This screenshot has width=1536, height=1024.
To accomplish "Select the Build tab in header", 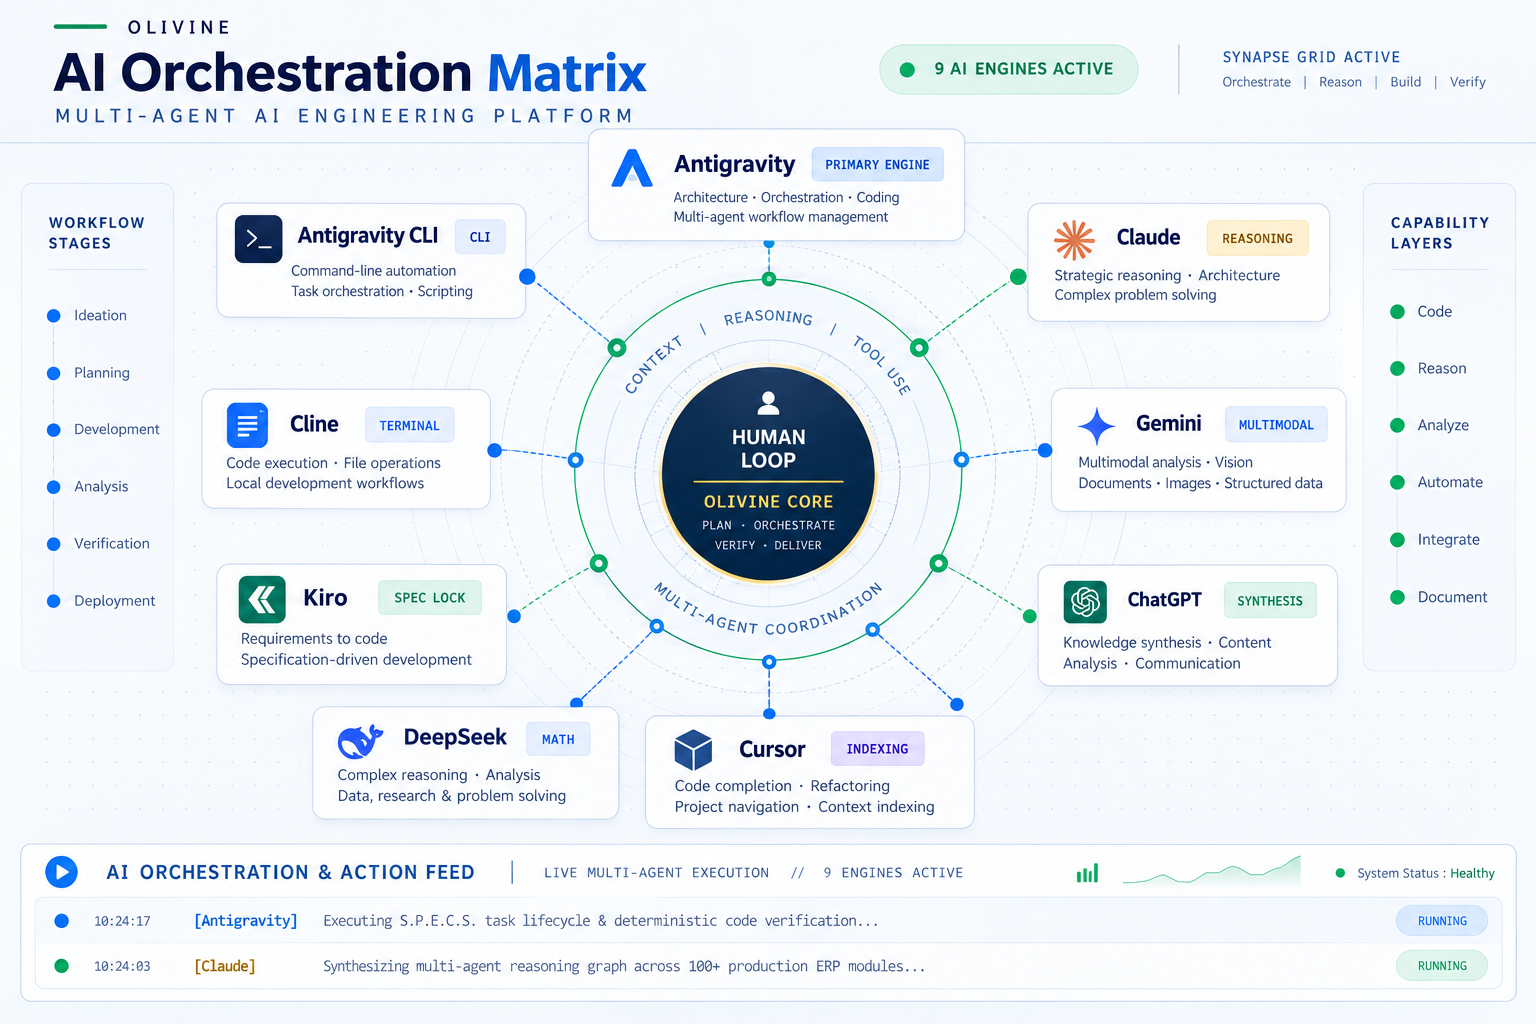I will click(x=1405, y=82).
